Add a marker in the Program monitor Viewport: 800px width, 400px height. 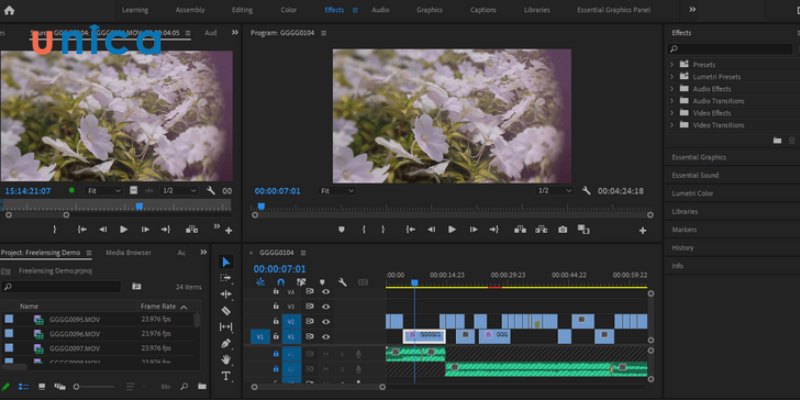click(341, 229)
